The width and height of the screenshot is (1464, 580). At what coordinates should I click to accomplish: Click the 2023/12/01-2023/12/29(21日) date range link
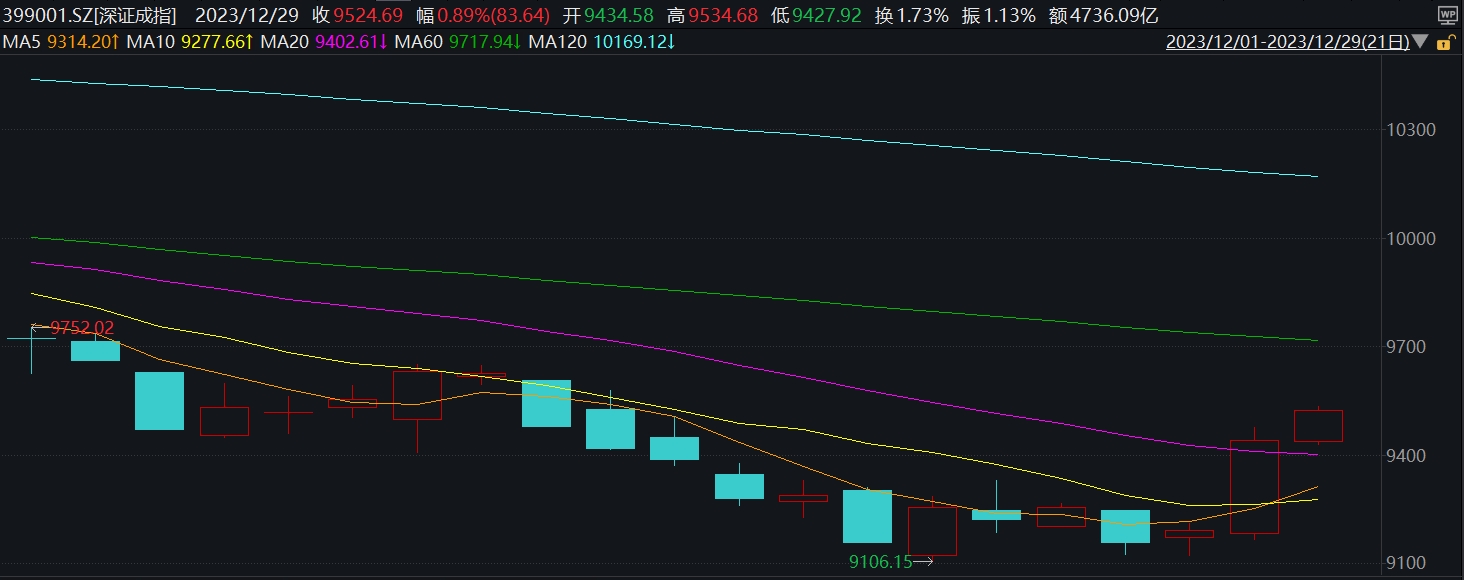click(x=1288, y=43)
